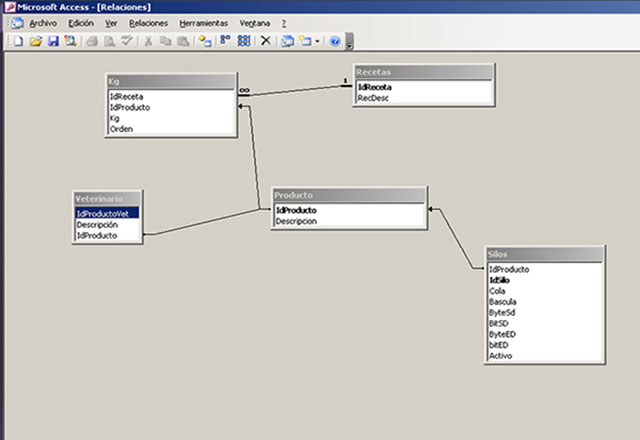640x440 pixels.
Task: Click the Show Table toolbar icon
Action: [x=204, y=41]
